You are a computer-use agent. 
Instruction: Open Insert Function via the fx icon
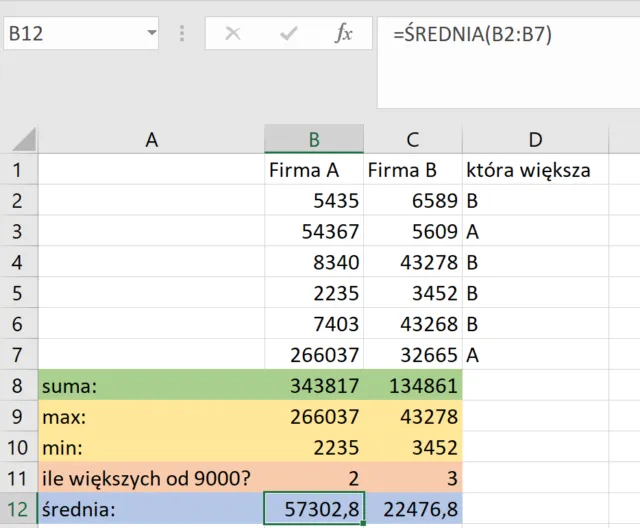[x=343, y=34]
